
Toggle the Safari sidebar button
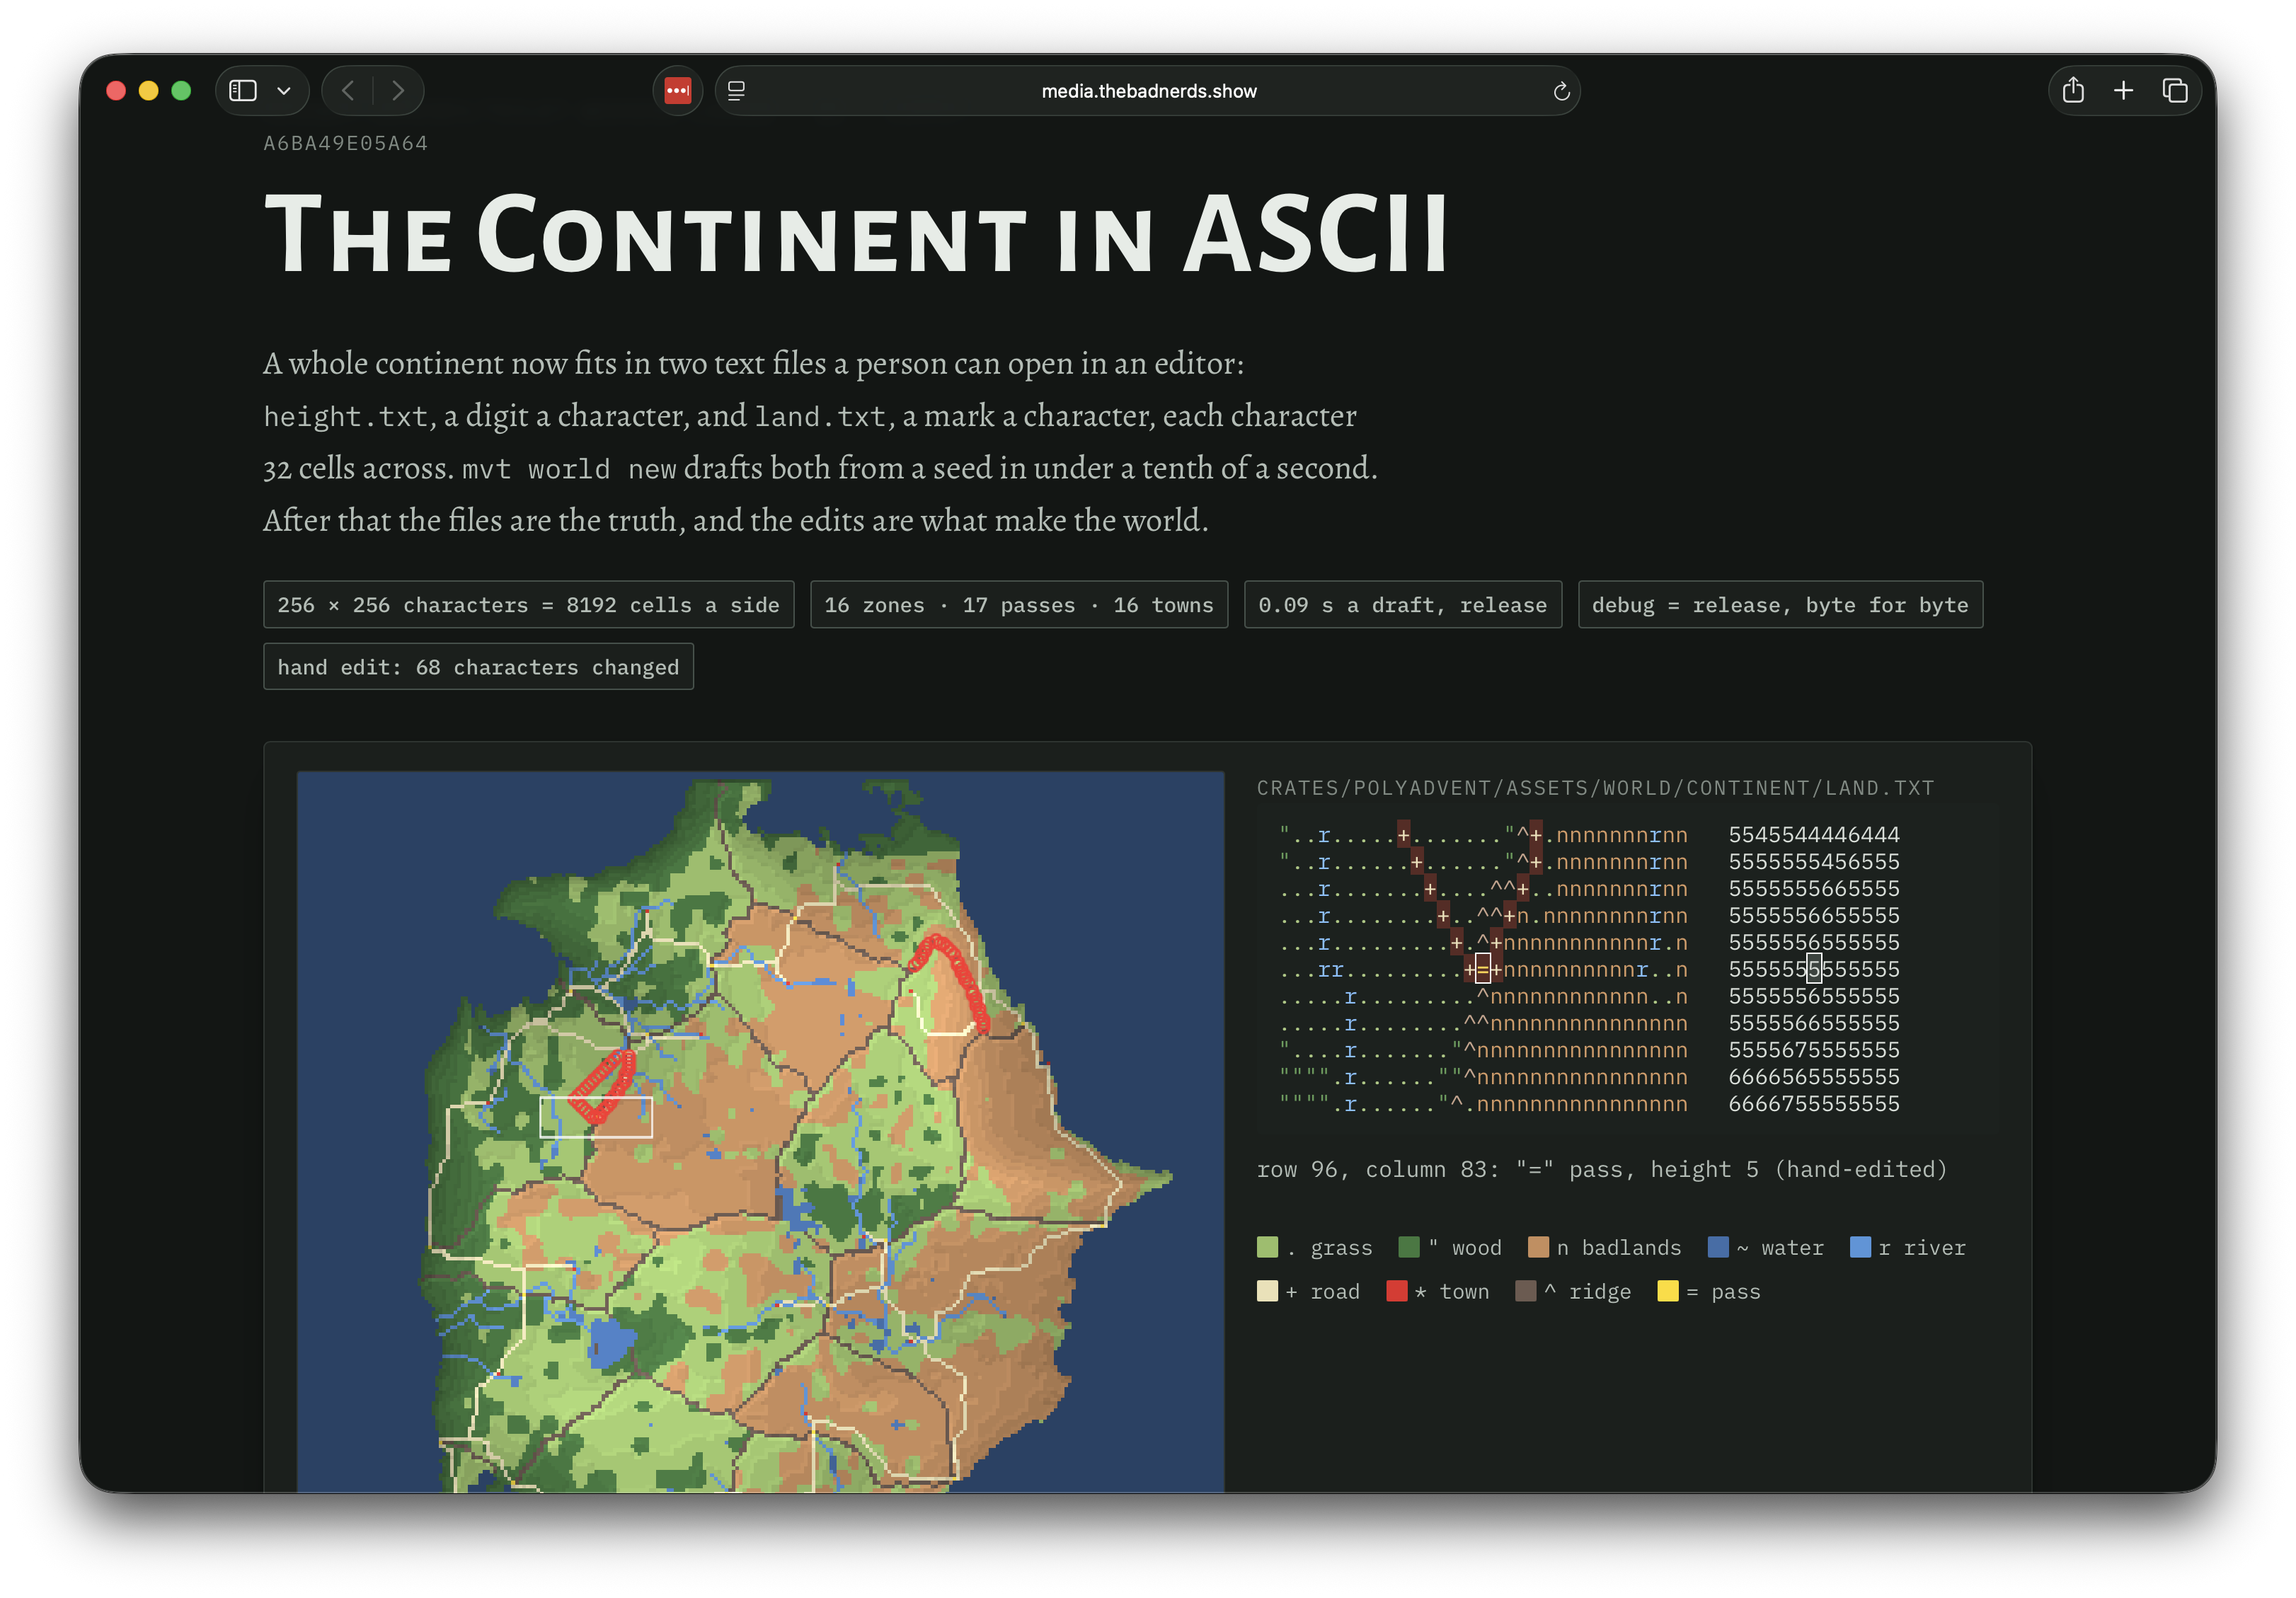coord(243,91)
